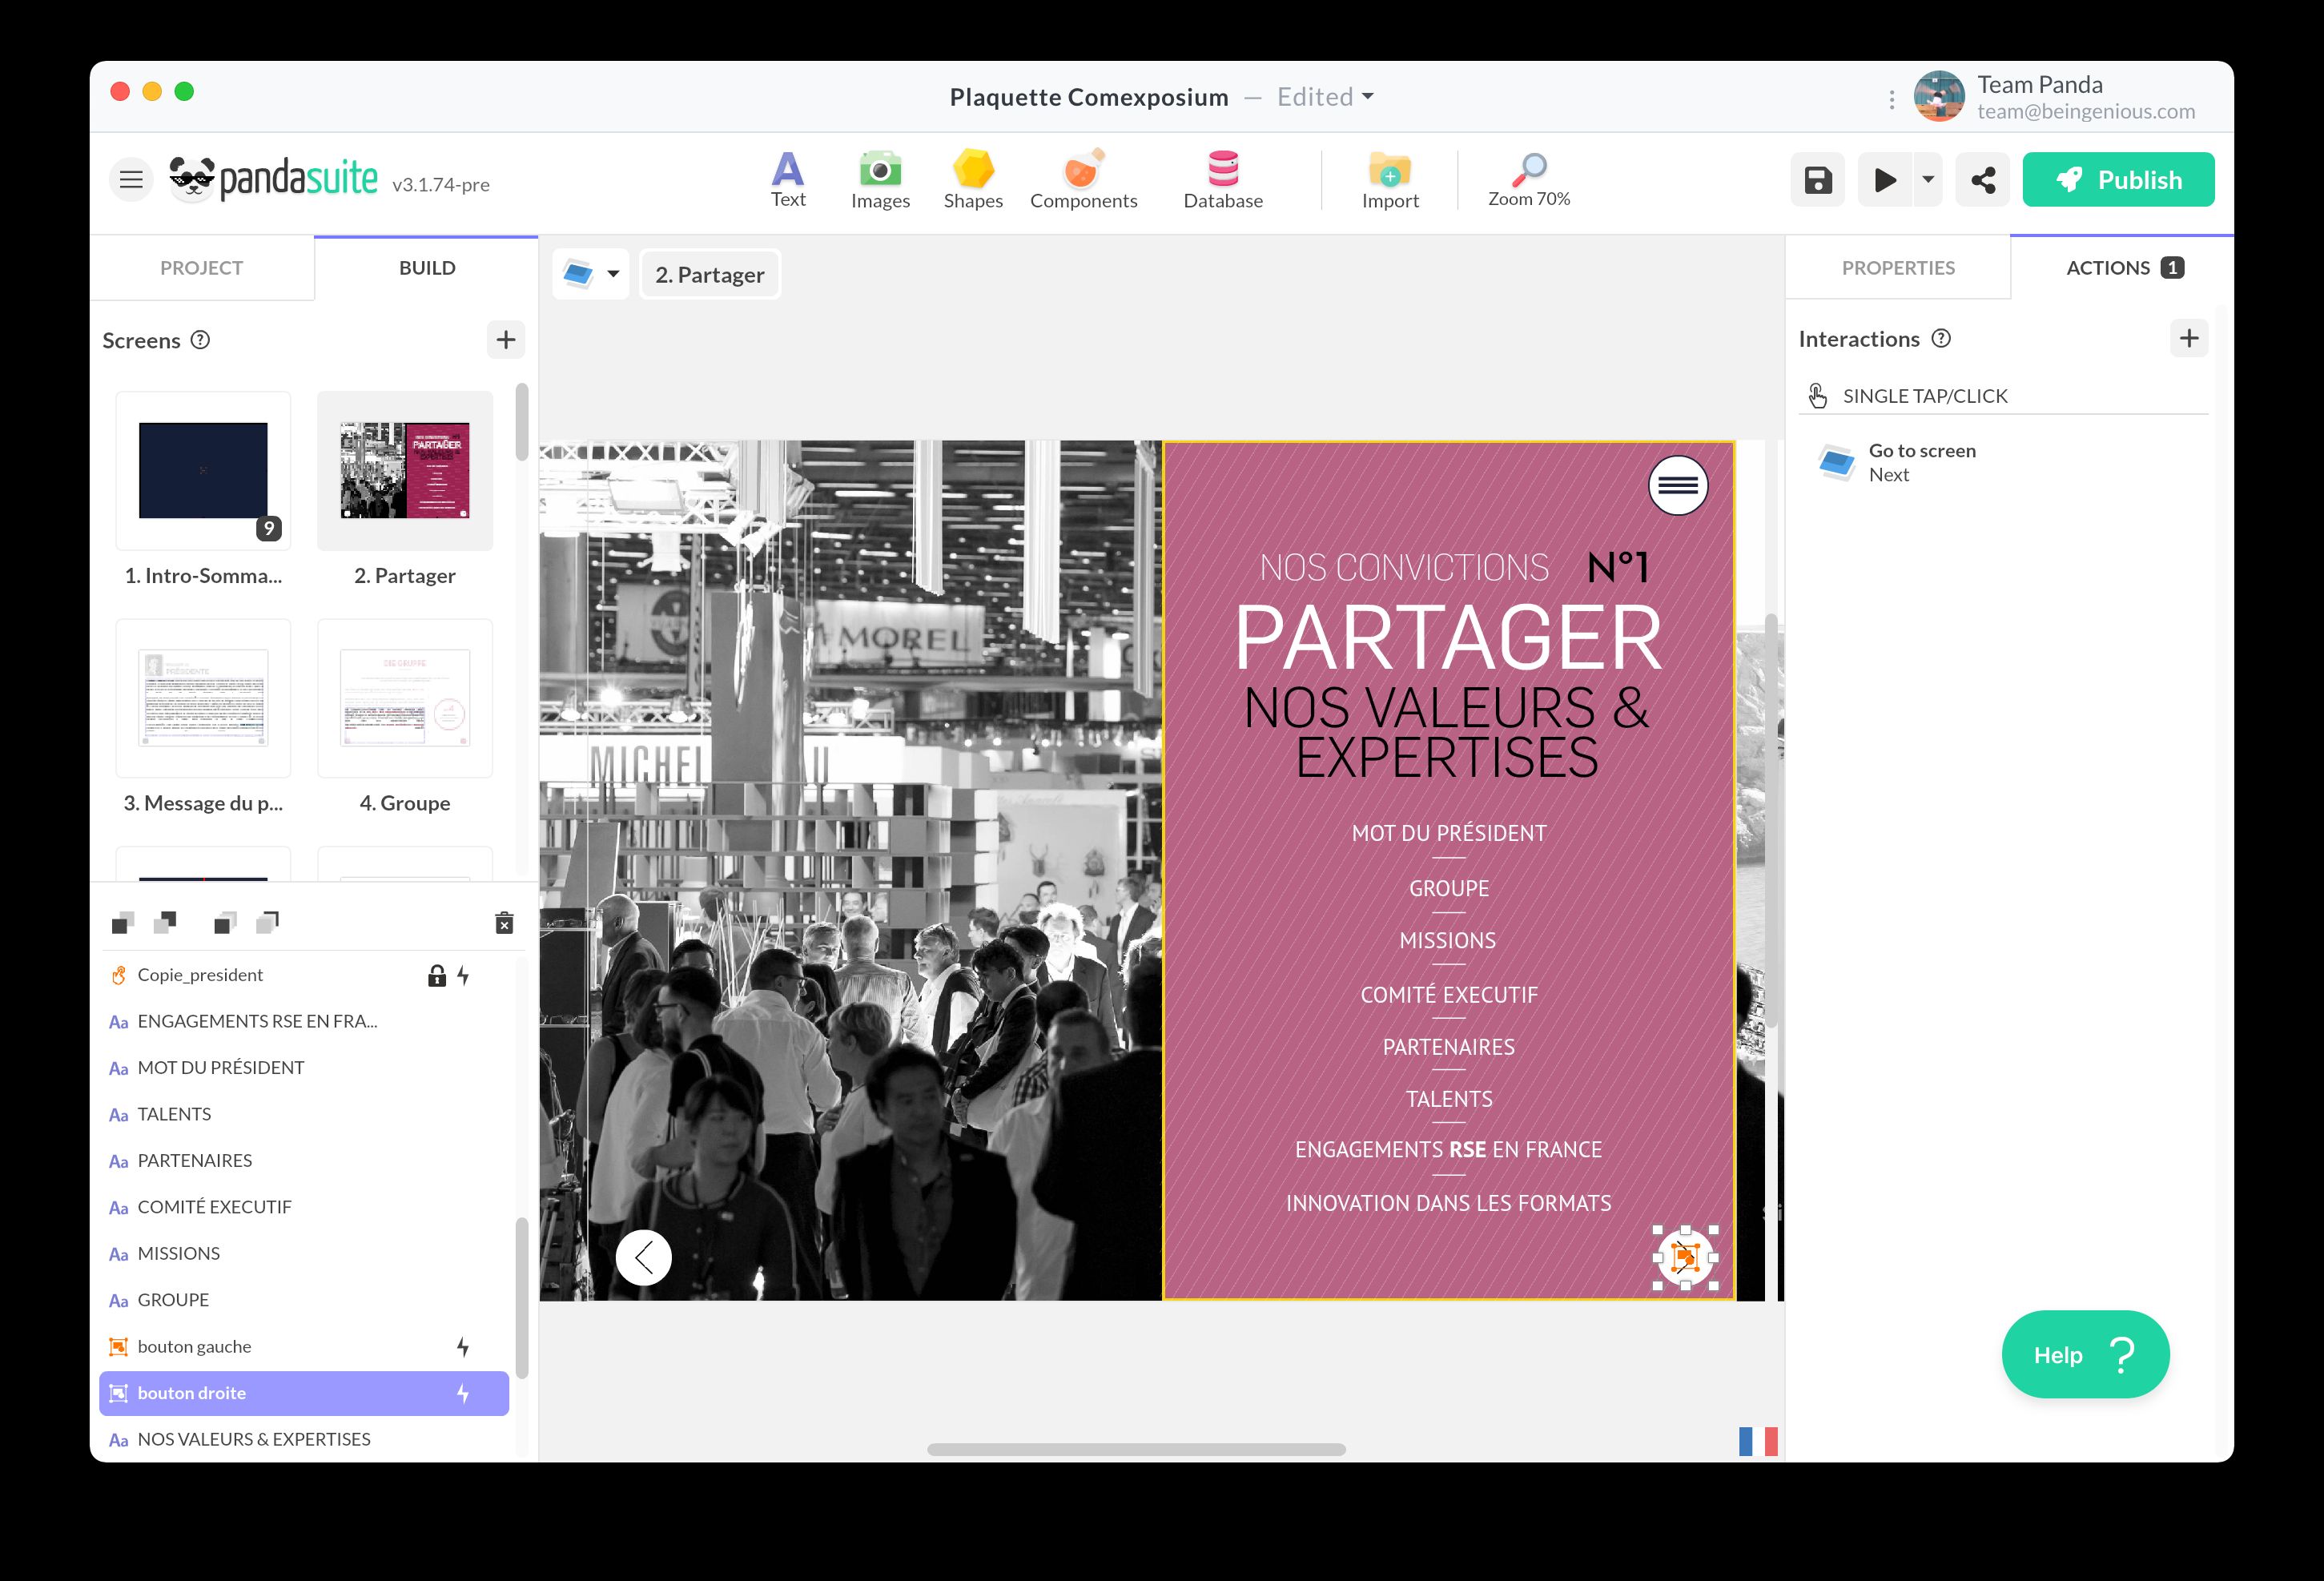Save the project with the disk icon

[x=1817, y=179]
